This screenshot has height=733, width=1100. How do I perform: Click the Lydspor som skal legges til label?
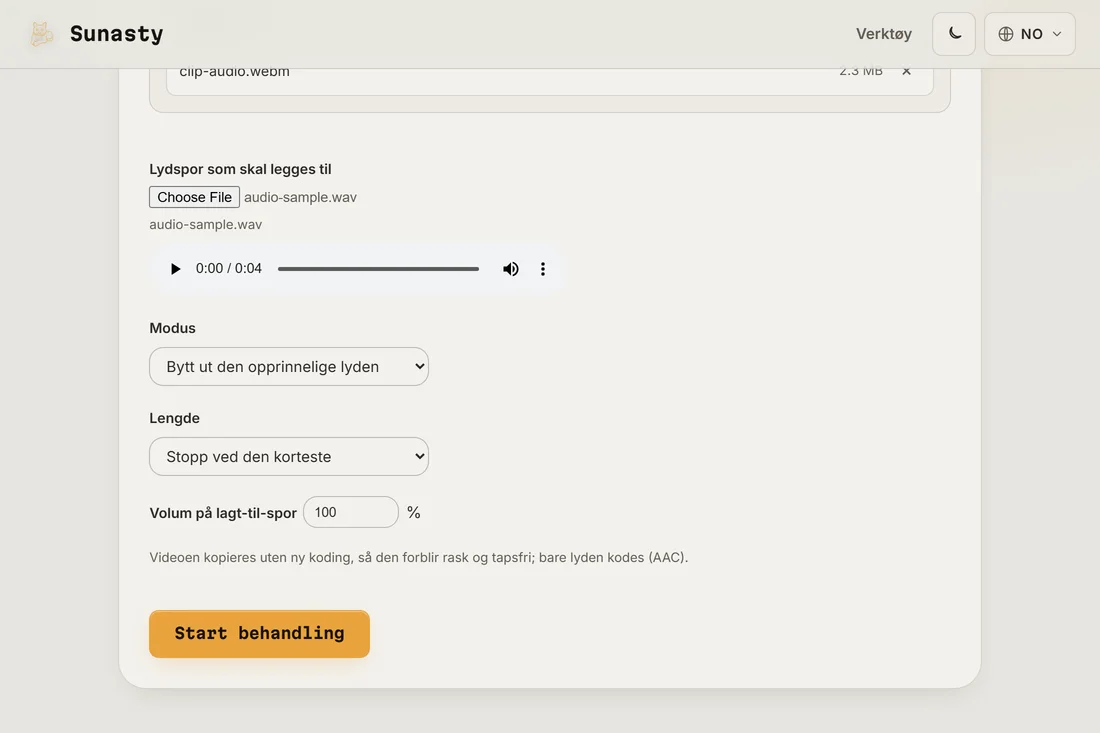pos(240,169)
